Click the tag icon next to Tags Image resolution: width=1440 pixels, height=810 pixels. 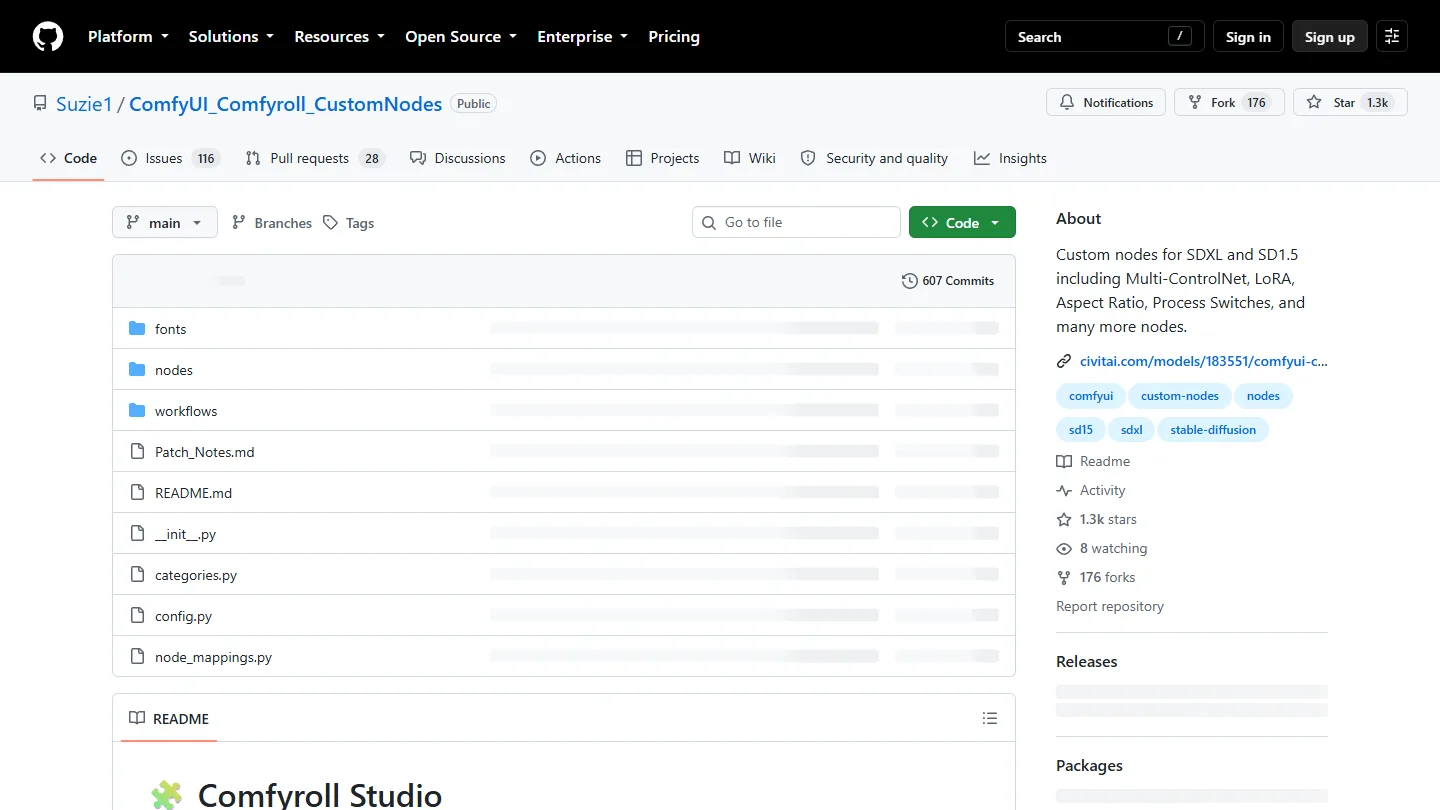pos(331,223)
